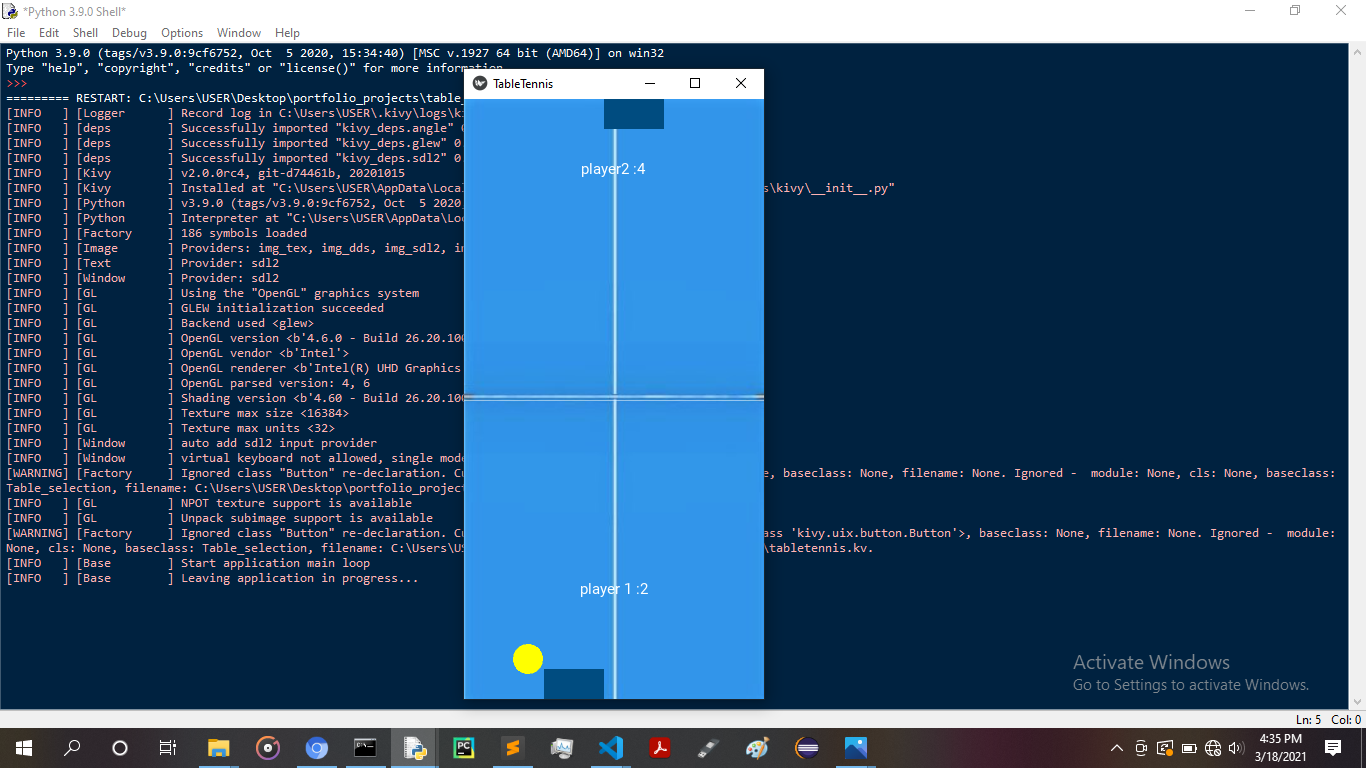Viewport: 1366px width, 768px height.
Task: Open the notification center
Action: (x=1332, y=747)
